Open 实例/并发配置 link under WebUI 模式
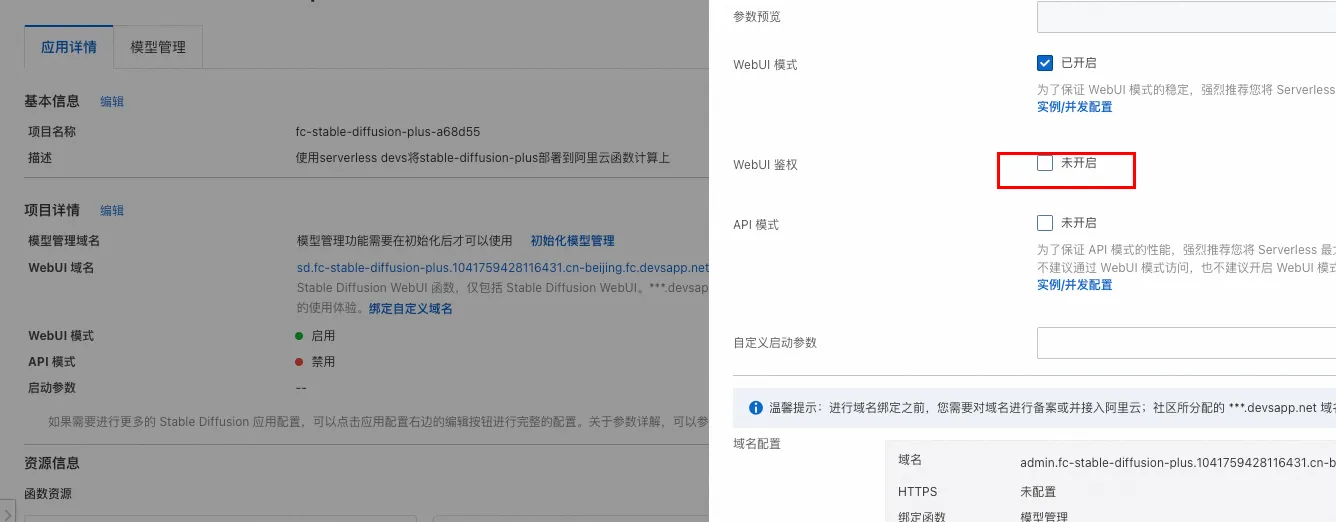Screen dimensions: 1336x522 coord(1074,107)
